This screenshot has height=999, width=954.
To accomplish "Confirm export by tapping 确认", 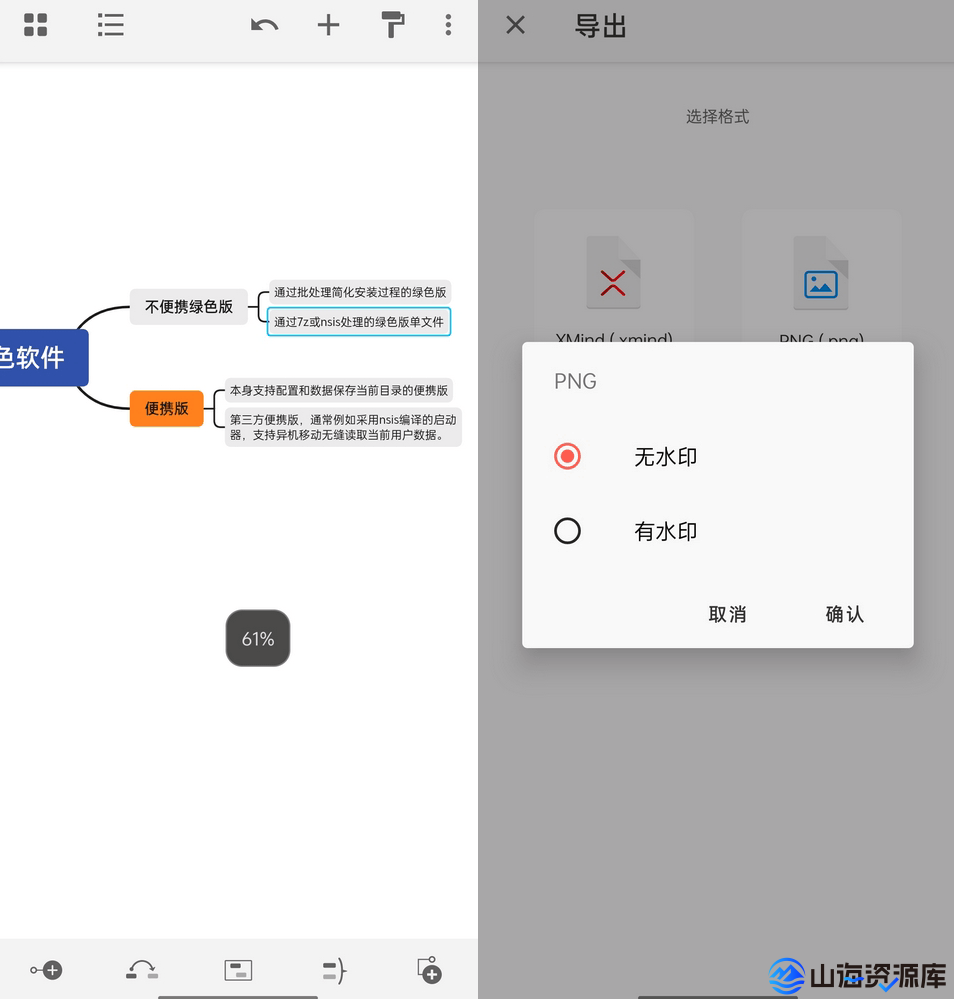I will pyautogui.click(x=844, y=614).
